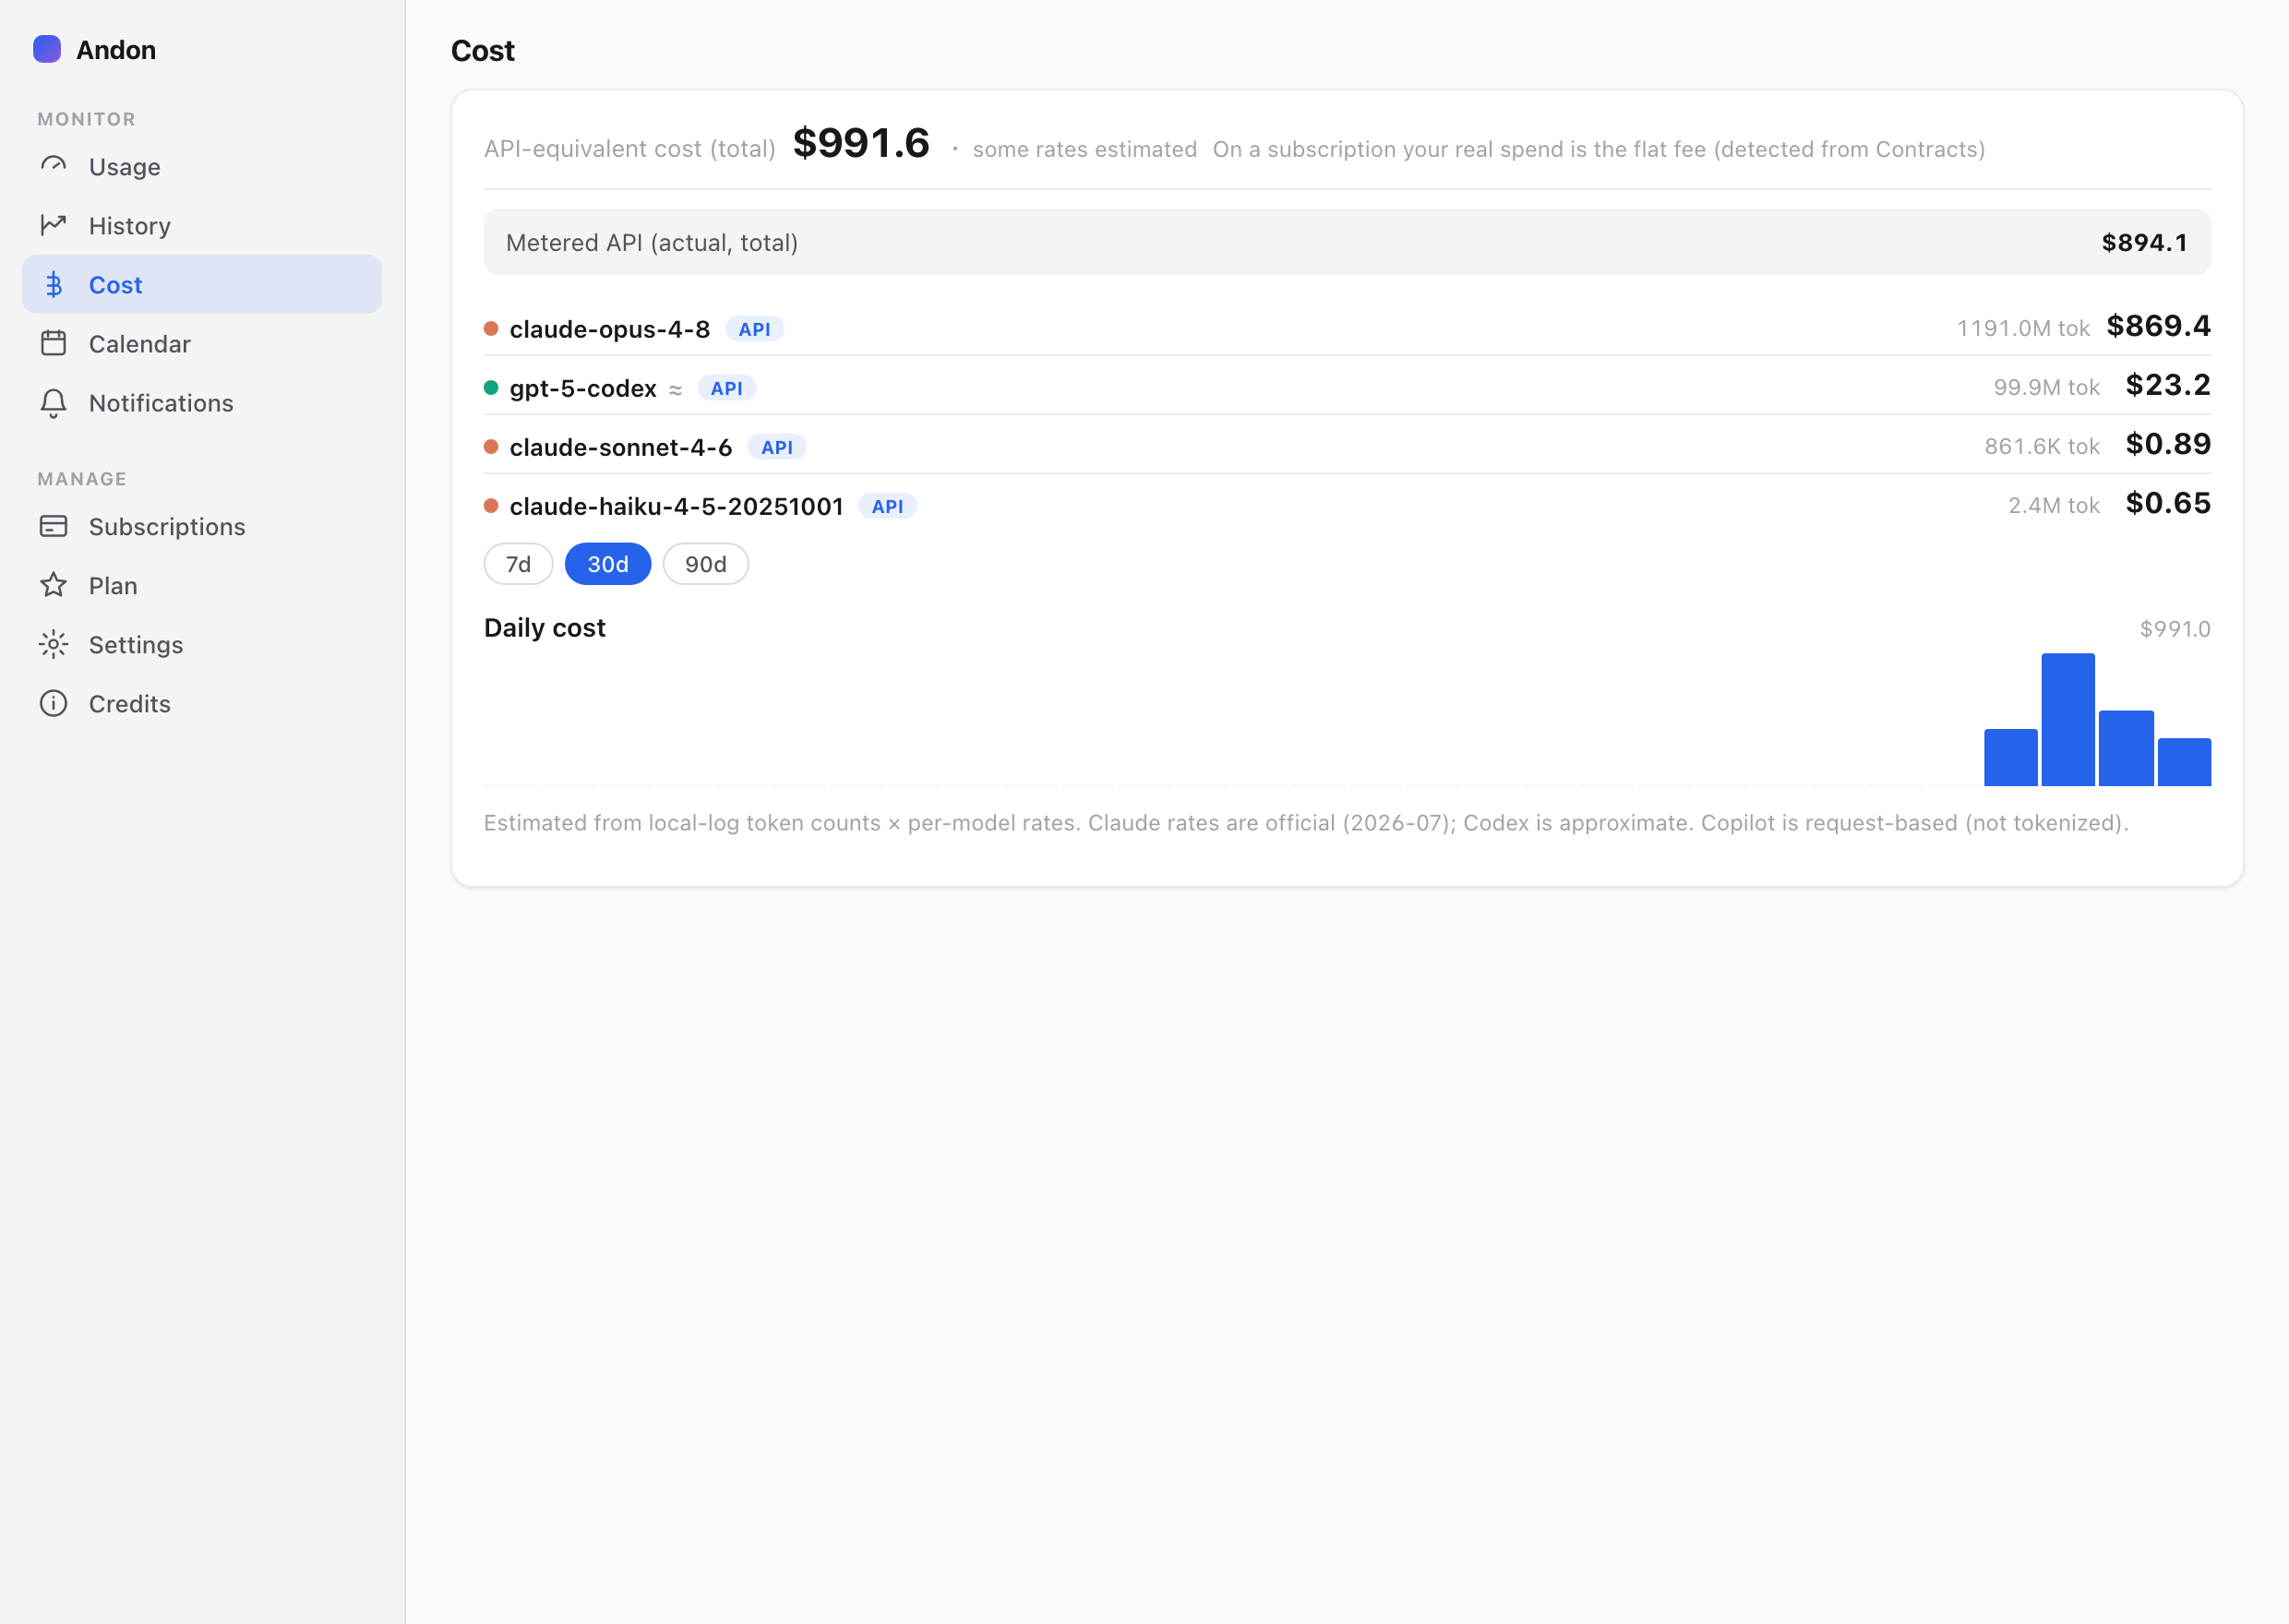
Task: Select the 30d range pill
Action: (x=608, y=564)
